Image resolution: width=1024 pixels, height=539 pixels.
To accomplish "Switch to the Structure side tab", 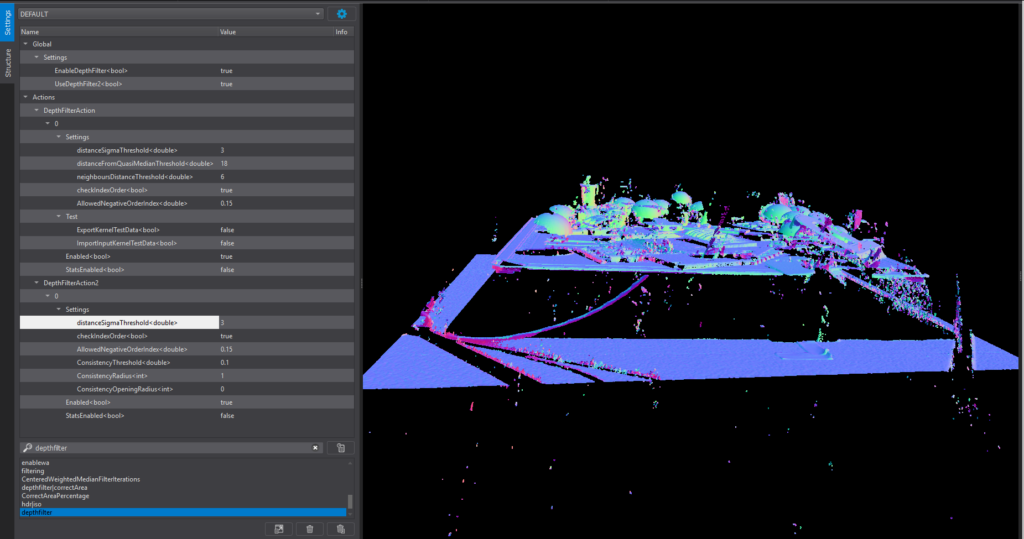I will click(8, 63).
